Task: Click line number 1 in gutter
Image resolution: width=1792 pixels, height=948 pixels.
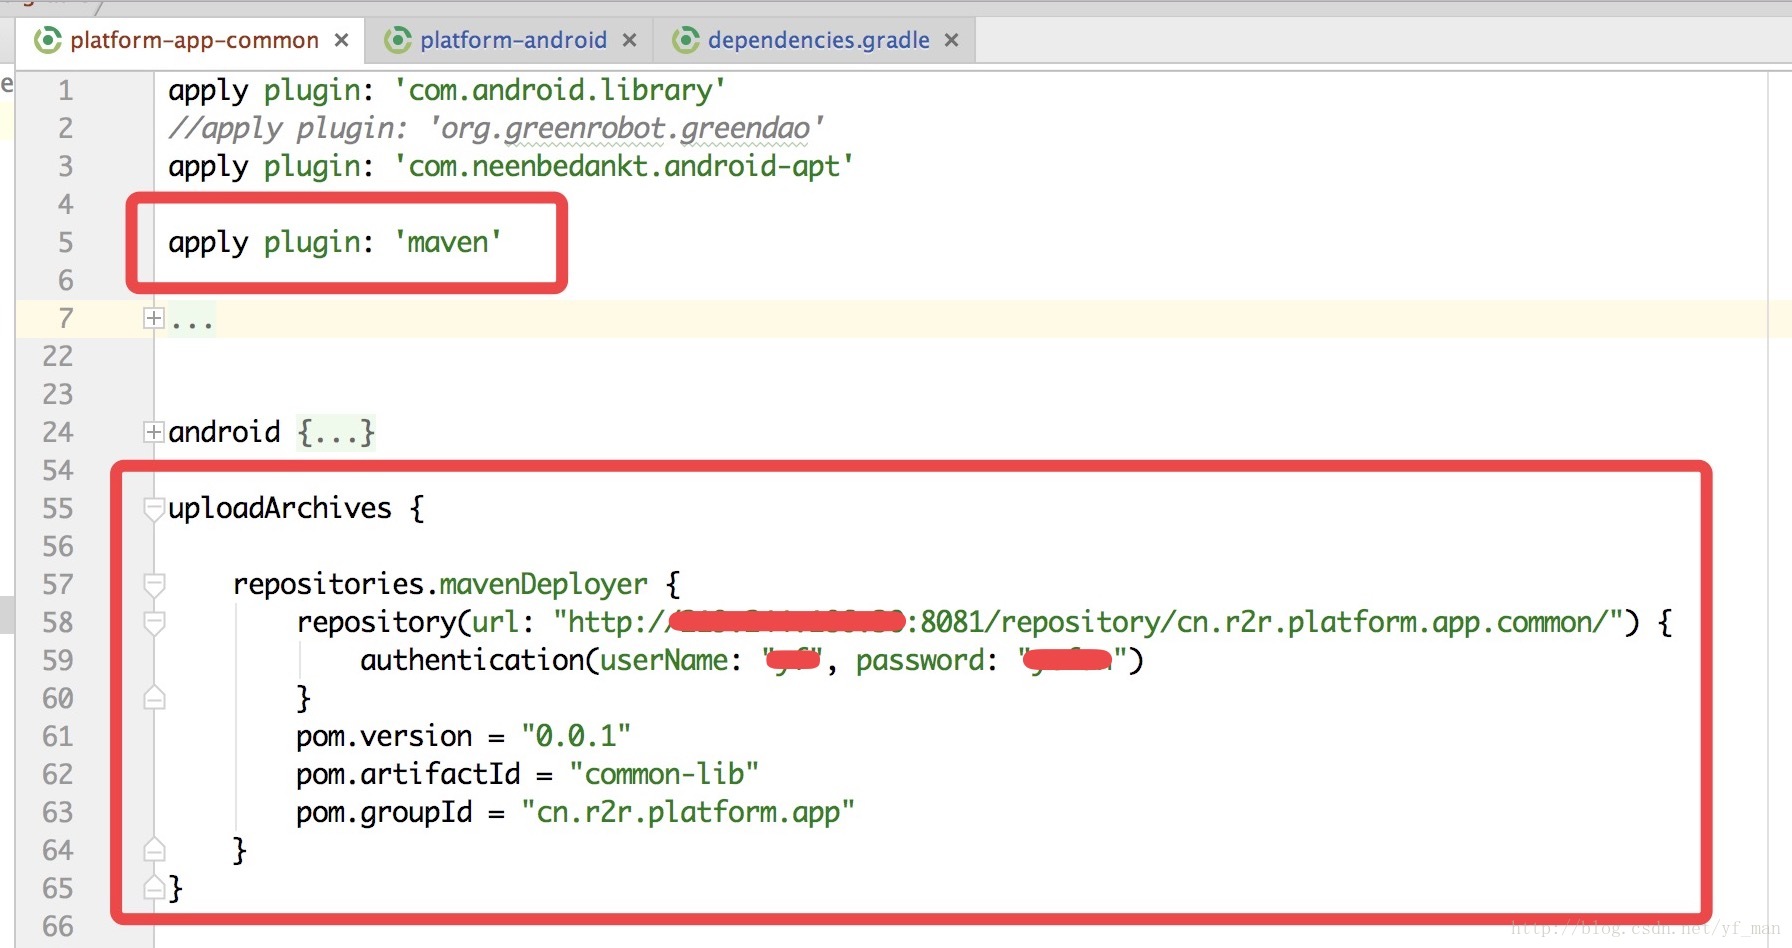Action: (65, 91)
